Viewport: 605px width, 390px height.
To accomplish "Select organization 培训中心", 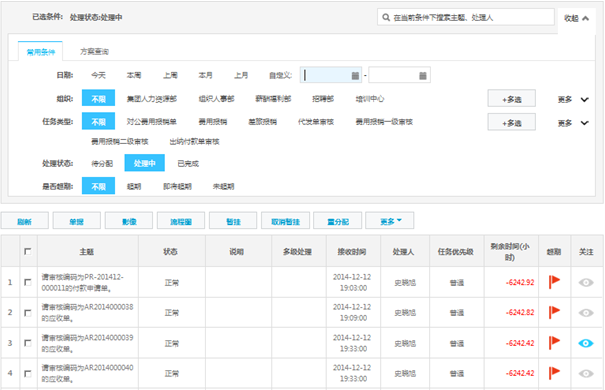I will 370,99.
